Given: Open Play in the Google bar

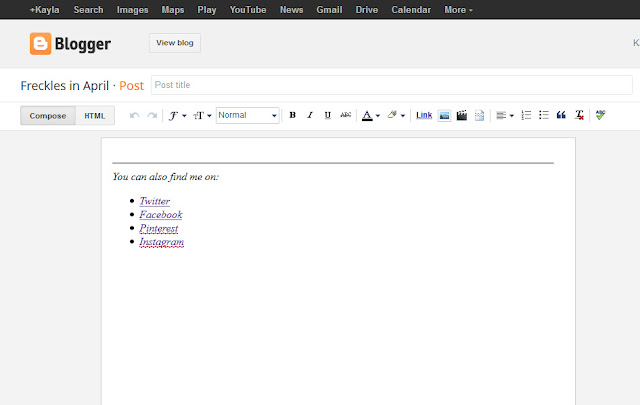Looking at the screenshot, I should 207,9.
